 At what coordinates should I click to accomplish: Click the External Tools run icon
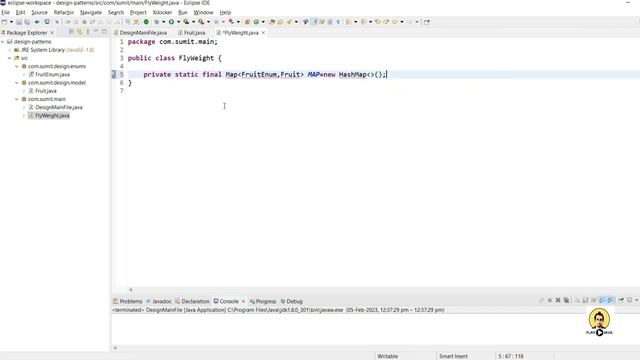pos(201,22)
